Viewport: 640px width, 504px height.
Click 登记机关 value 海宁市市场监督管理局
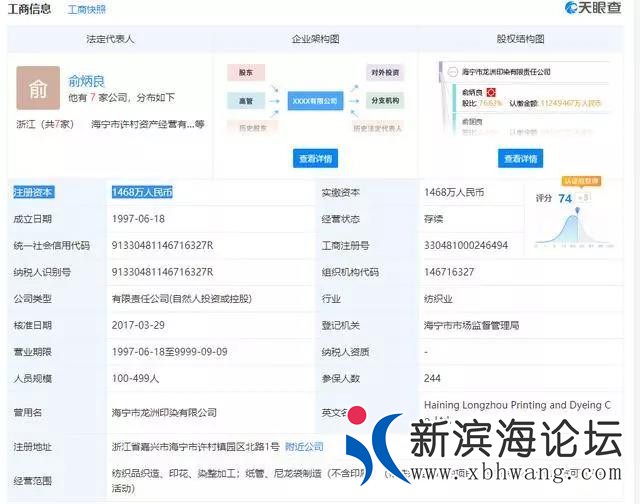[471, 325]
